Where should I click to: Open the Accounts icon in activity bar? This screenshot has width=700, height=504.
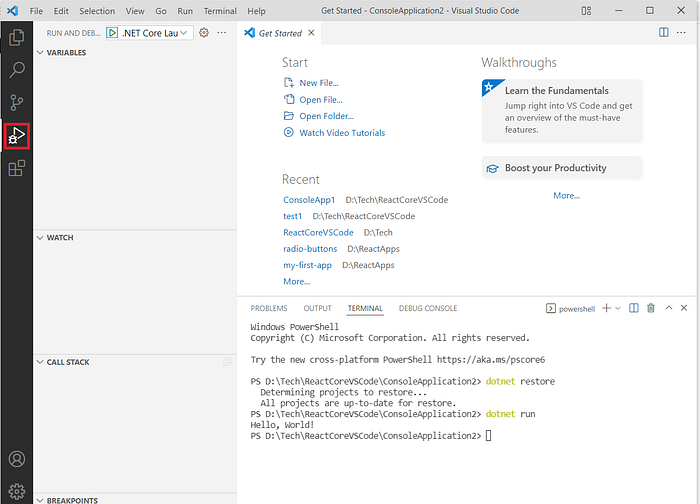[x=17, y=459]
